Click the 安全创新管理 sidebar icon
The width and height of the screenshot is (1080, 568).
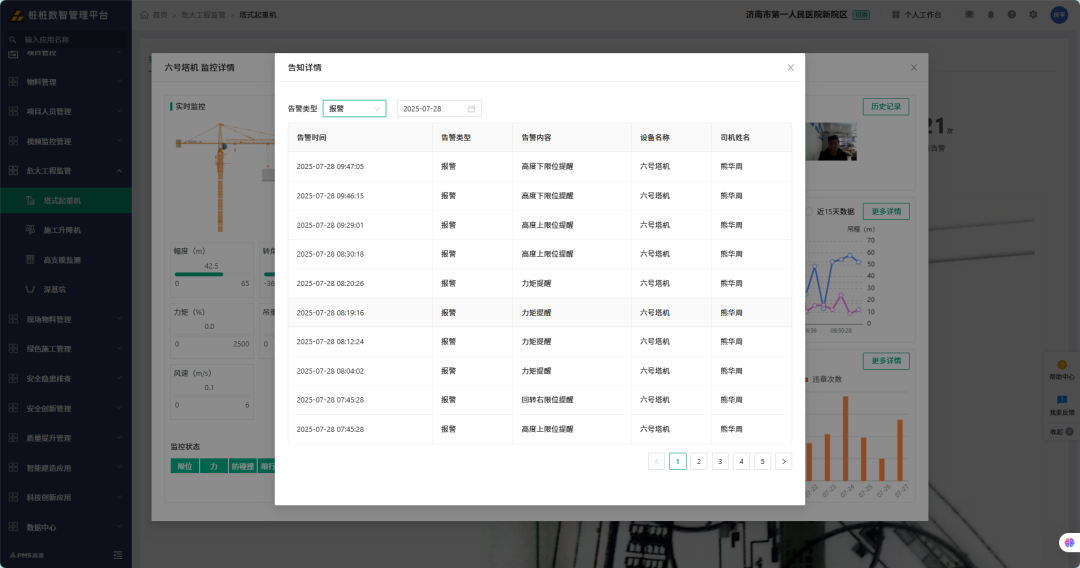click(x=13, y=408)
